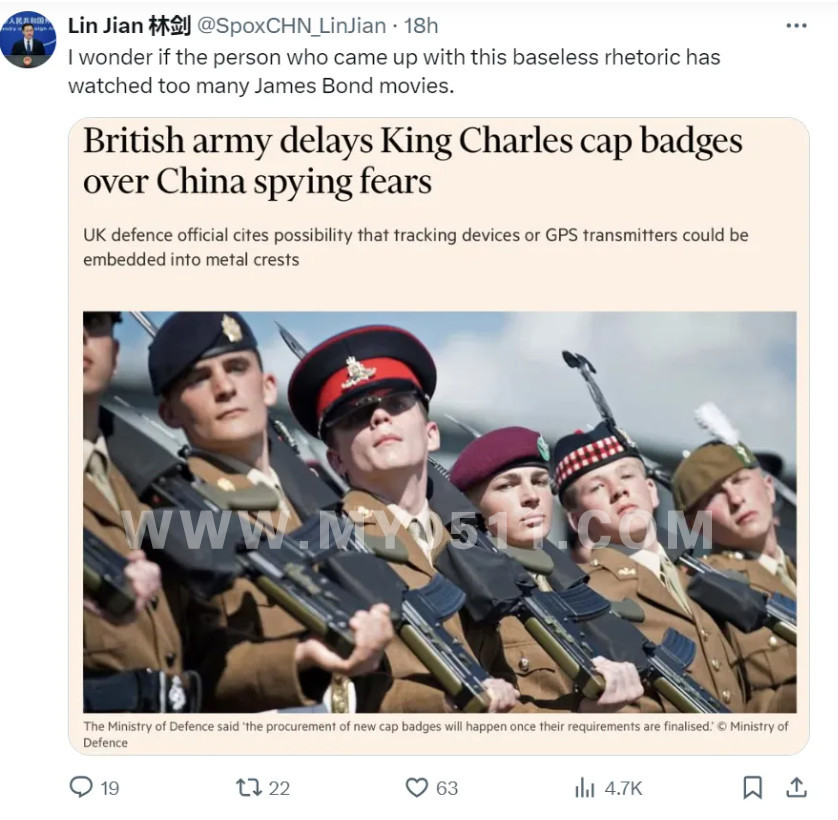
Task: Open the soldiers photo in the article card
Action: click(x=439, y=512)
